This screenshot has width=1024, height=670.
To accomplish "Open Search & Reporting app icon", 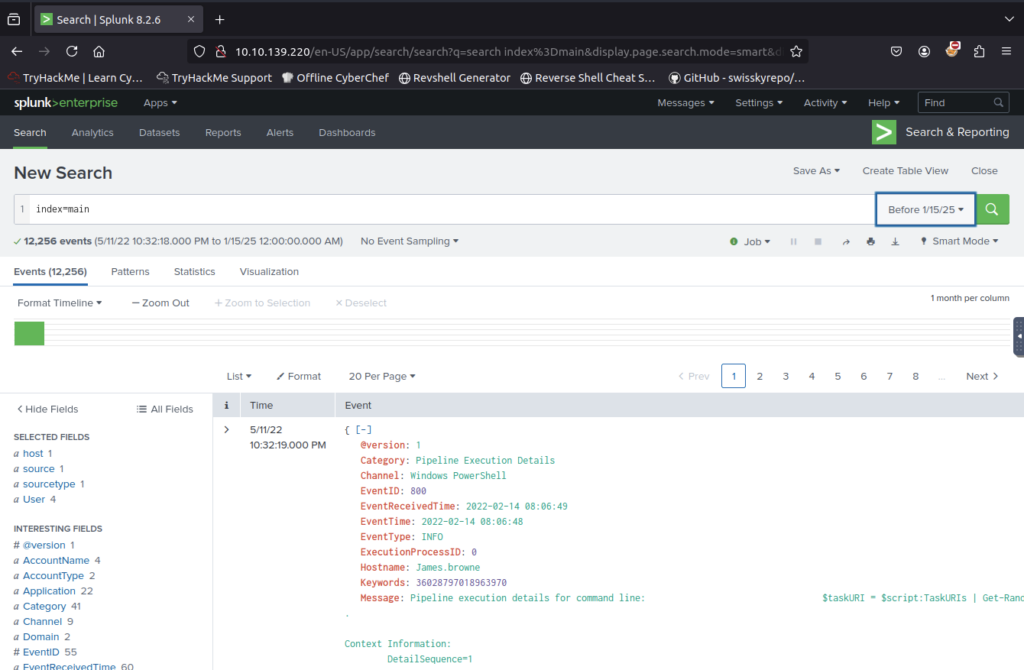I will point(884,133).
